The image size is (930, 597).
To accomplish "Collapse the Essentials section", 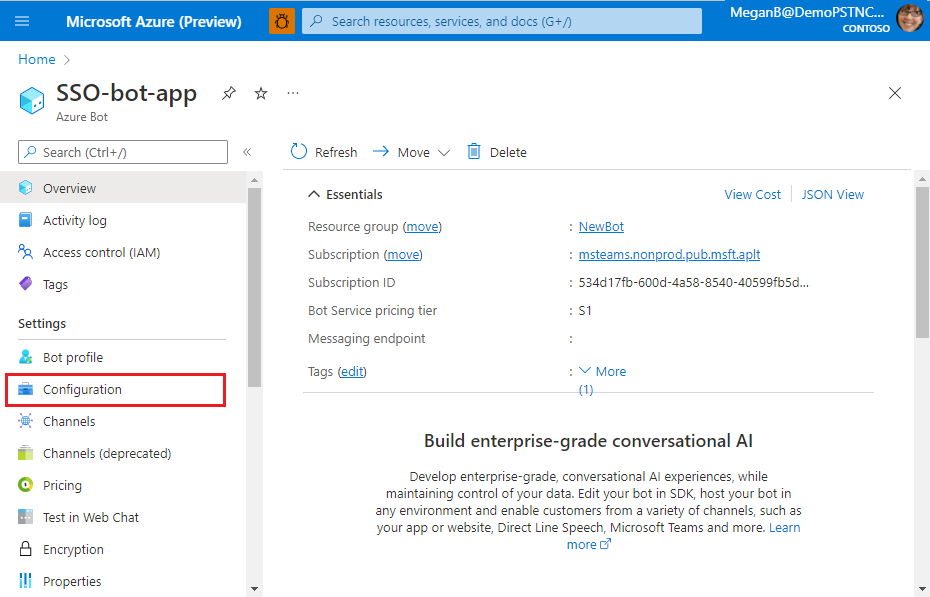I will 314,194.
